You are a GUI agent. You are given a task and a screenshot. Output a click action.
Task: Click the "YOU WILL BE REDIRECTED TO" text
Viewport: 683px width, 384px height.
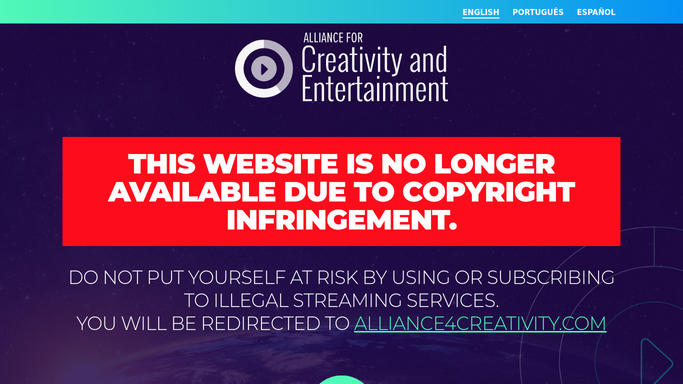point(213,323)
